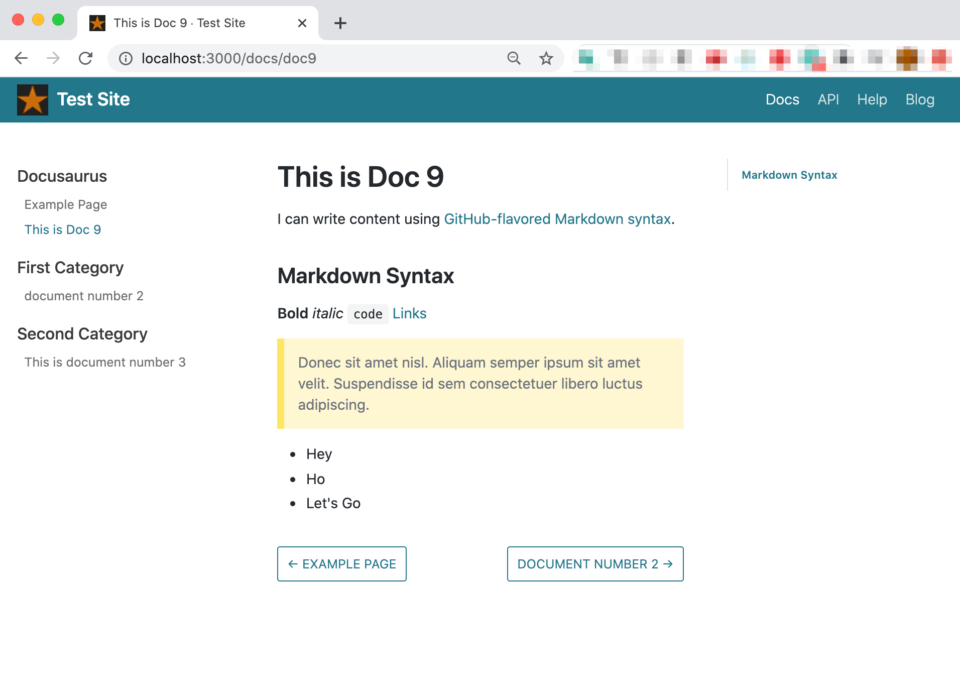
Task: Bookmark this page with the star icon
Action: coord(546,58)
